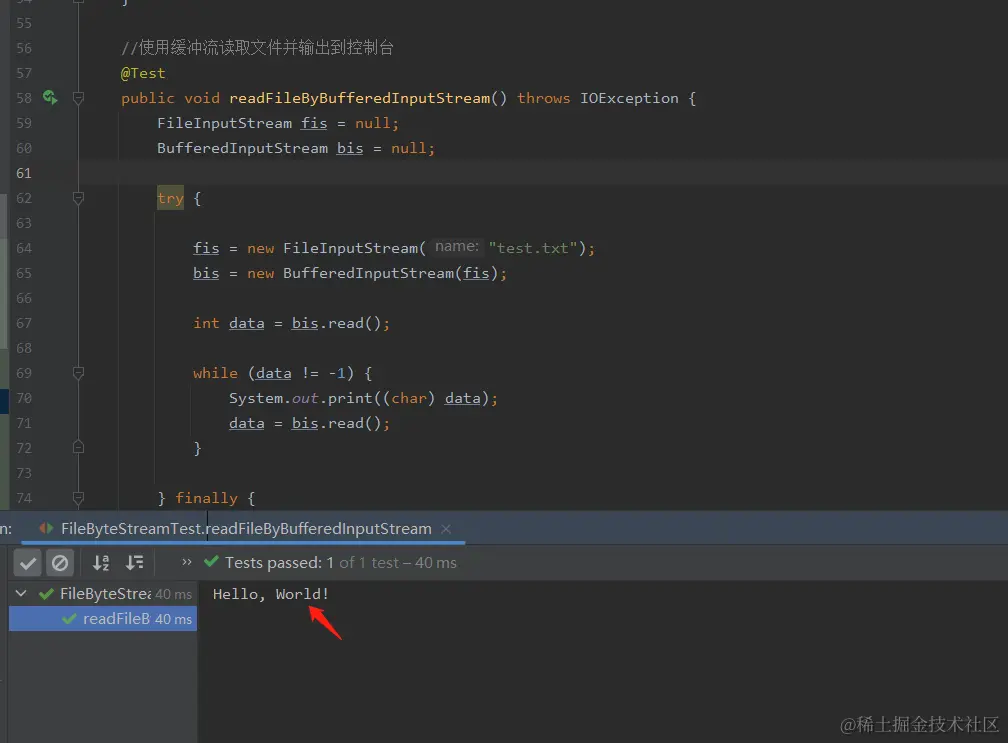Click the green passed checkmark beside Tests passed
The image size is (1008, 743).
[x=211, y=562]
